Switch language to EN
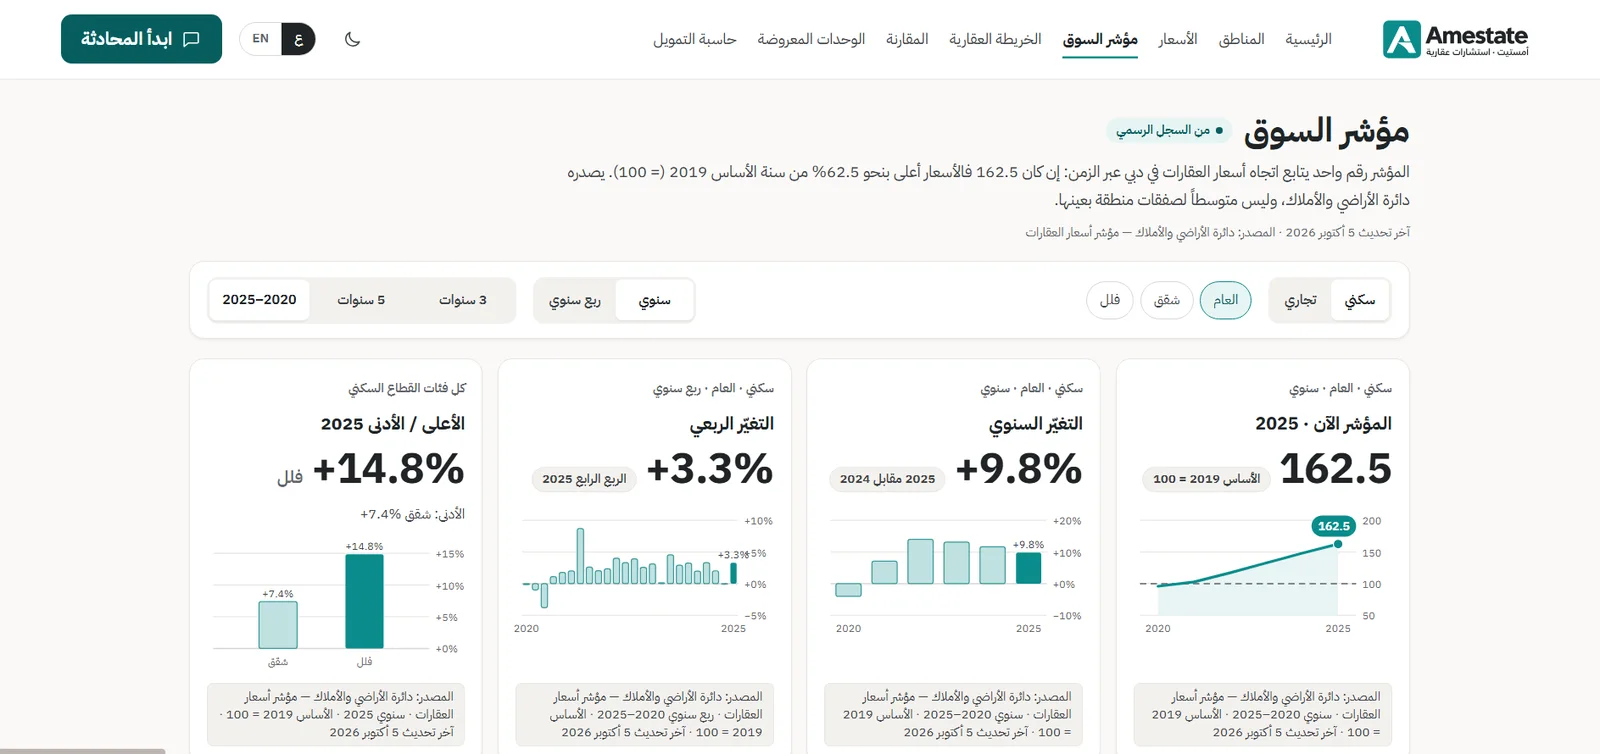 [x=261, y=39]
